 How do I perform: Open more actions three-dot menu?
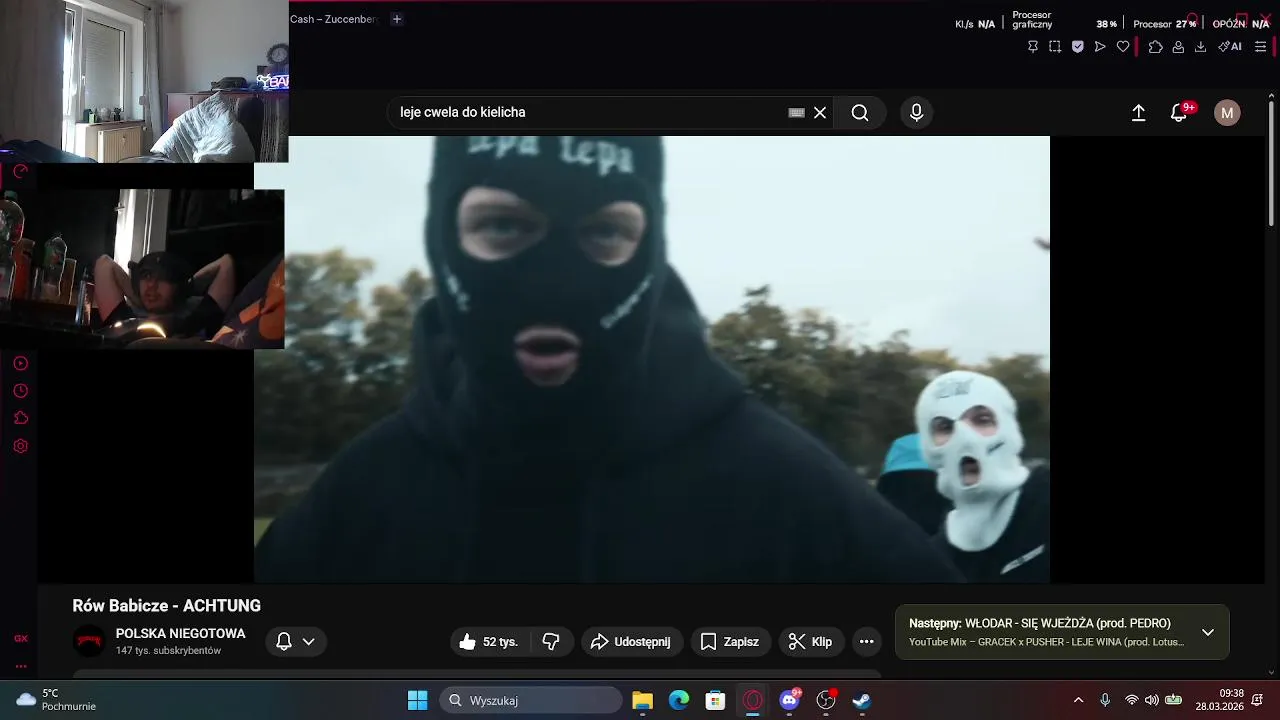867,642
